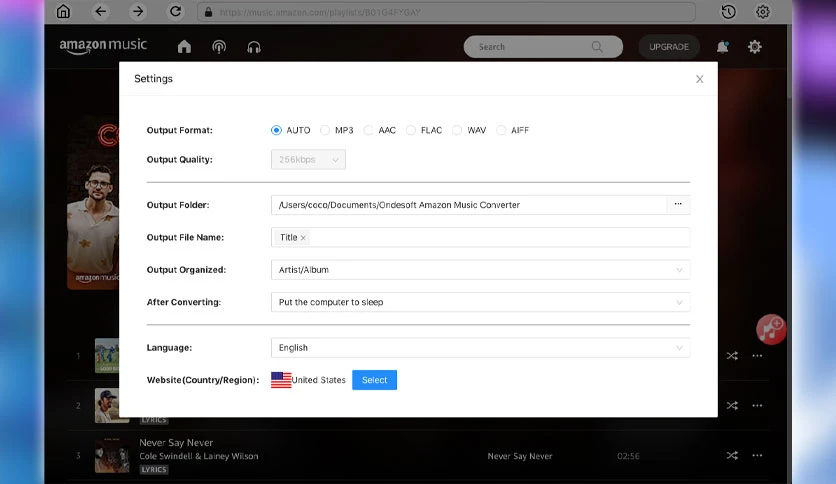Click the red add-to-convert music button
This screenshot has width=836, height=484.
(770, 330)
